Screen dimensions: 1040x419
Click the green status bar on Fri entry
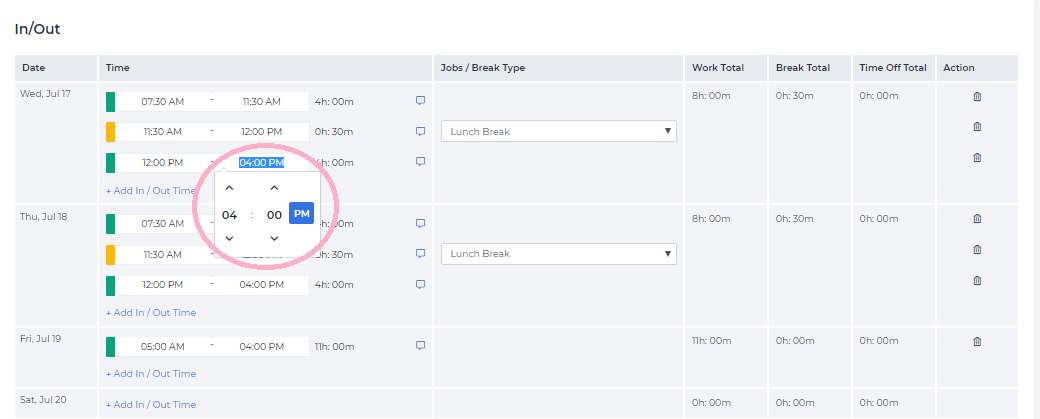pyautogui.click(x=111, y=347)
